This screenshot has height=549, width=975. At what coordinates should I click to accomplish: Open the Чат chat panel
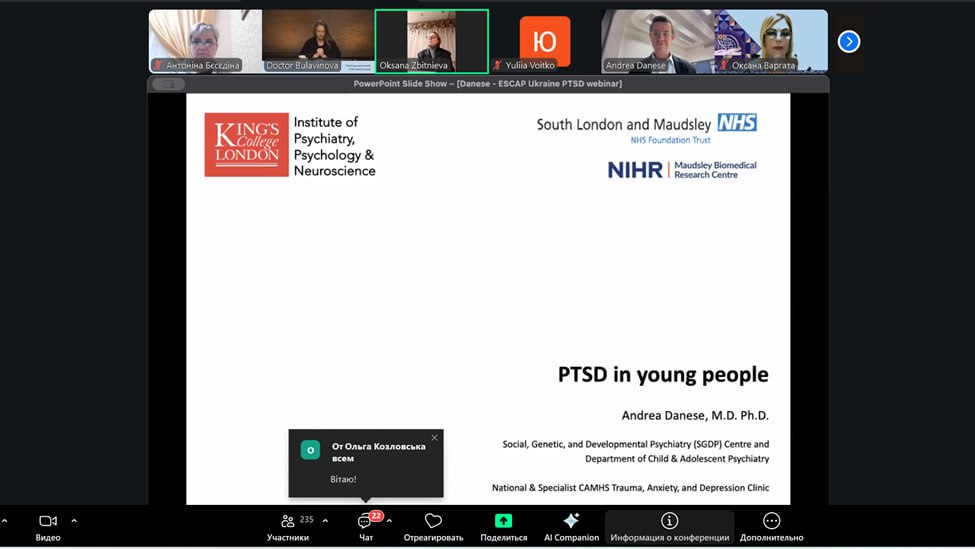point(366,527)
